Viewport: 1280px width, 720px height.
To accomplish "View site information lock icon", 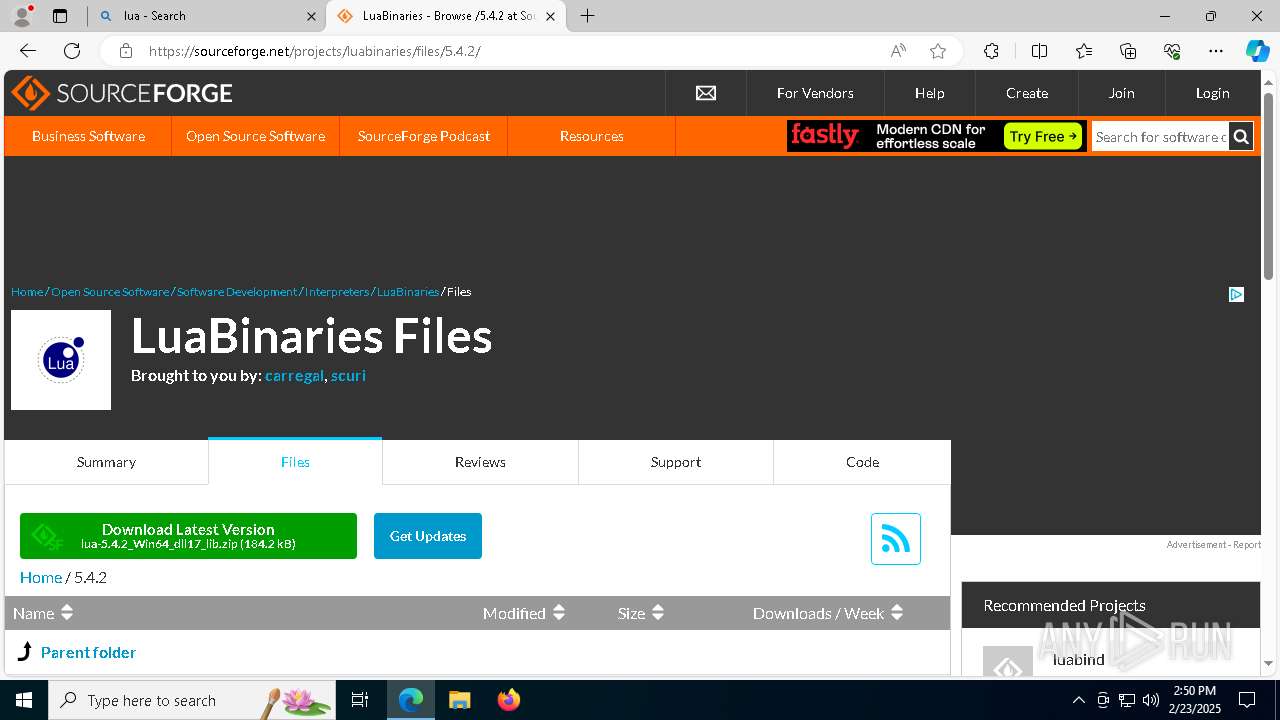I will point(125,51).
